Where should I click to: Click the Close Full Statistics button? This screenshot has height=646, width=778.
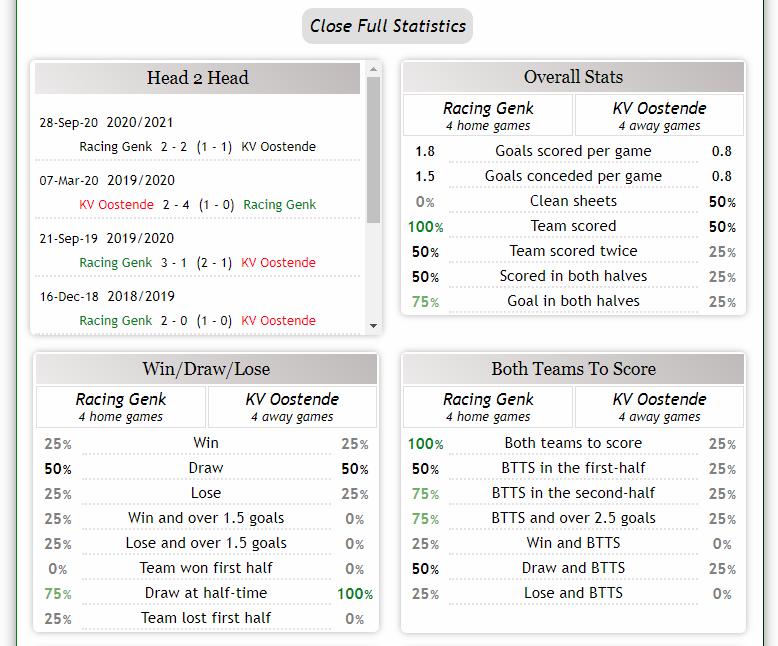pos(387,26)
